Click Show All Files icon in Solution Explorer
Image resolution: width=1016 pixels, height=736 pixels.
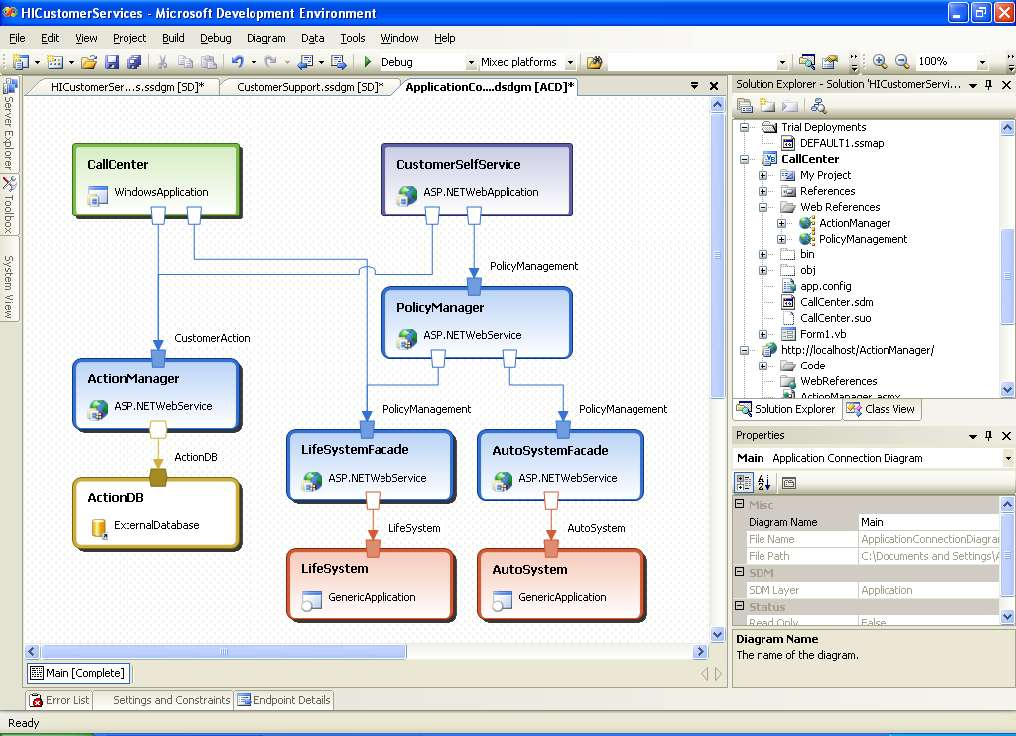pos(768,106)
